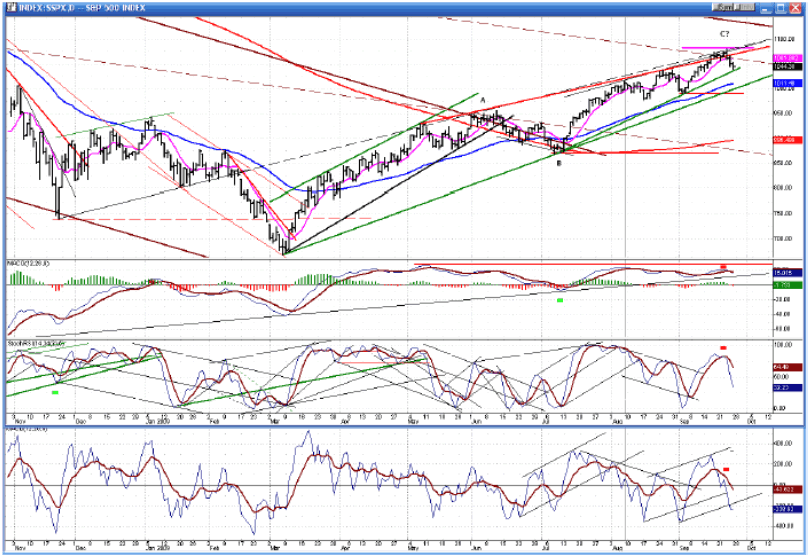The image size is (808, 555).
Task: Click the red StochRSI value tag 64.40
Action: tap(787, 367)
